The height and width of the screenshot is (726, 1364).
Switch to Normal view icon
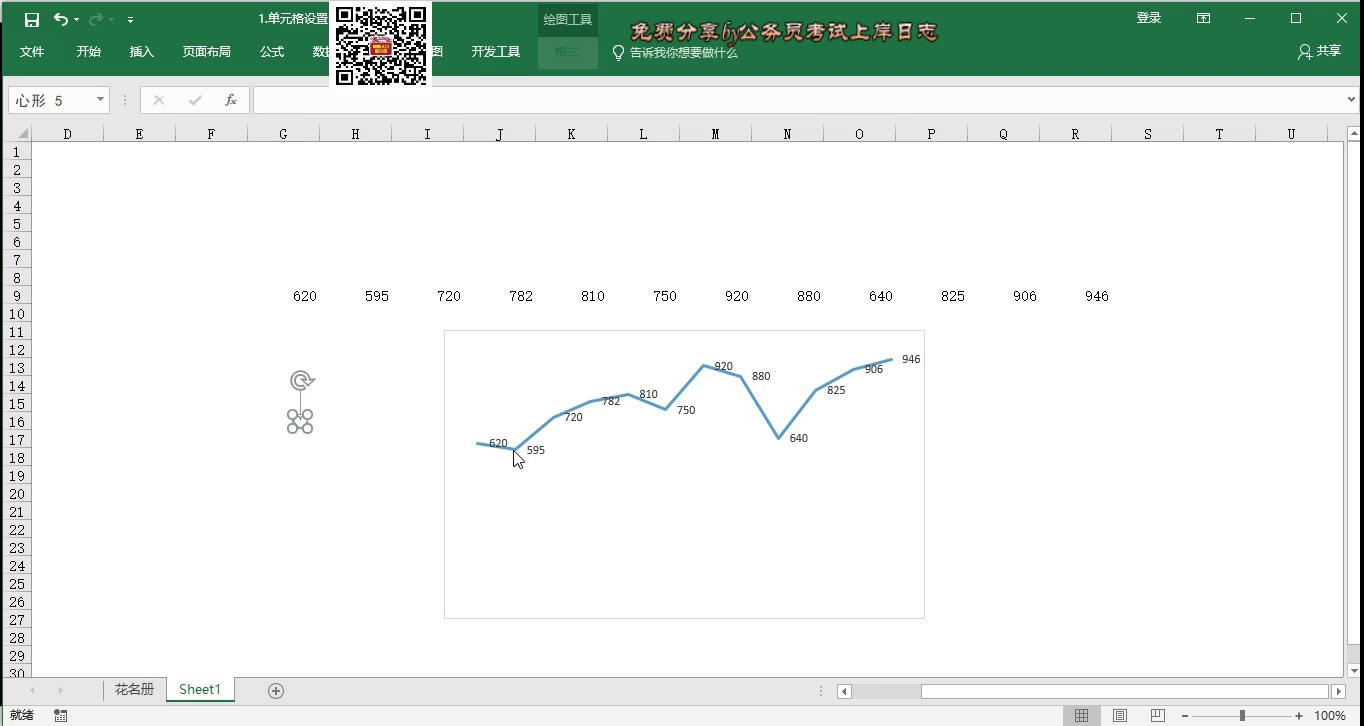(1081, 715)
